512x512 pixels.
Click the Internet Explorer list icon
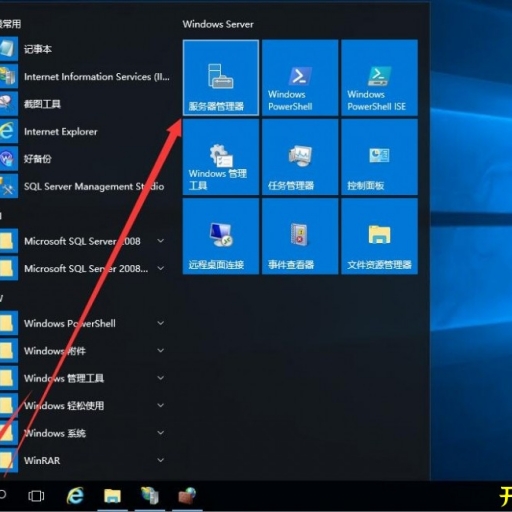[x=8, y=131]
